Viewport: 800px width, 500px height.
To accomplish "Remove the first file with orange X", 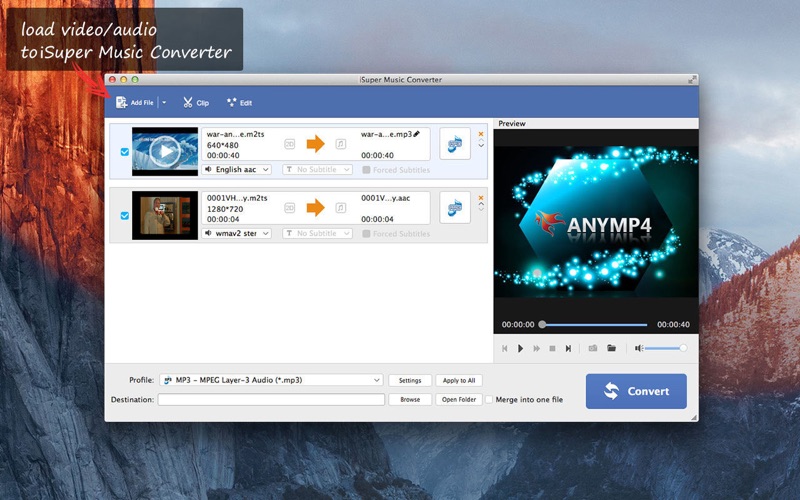I will (481, 134).
